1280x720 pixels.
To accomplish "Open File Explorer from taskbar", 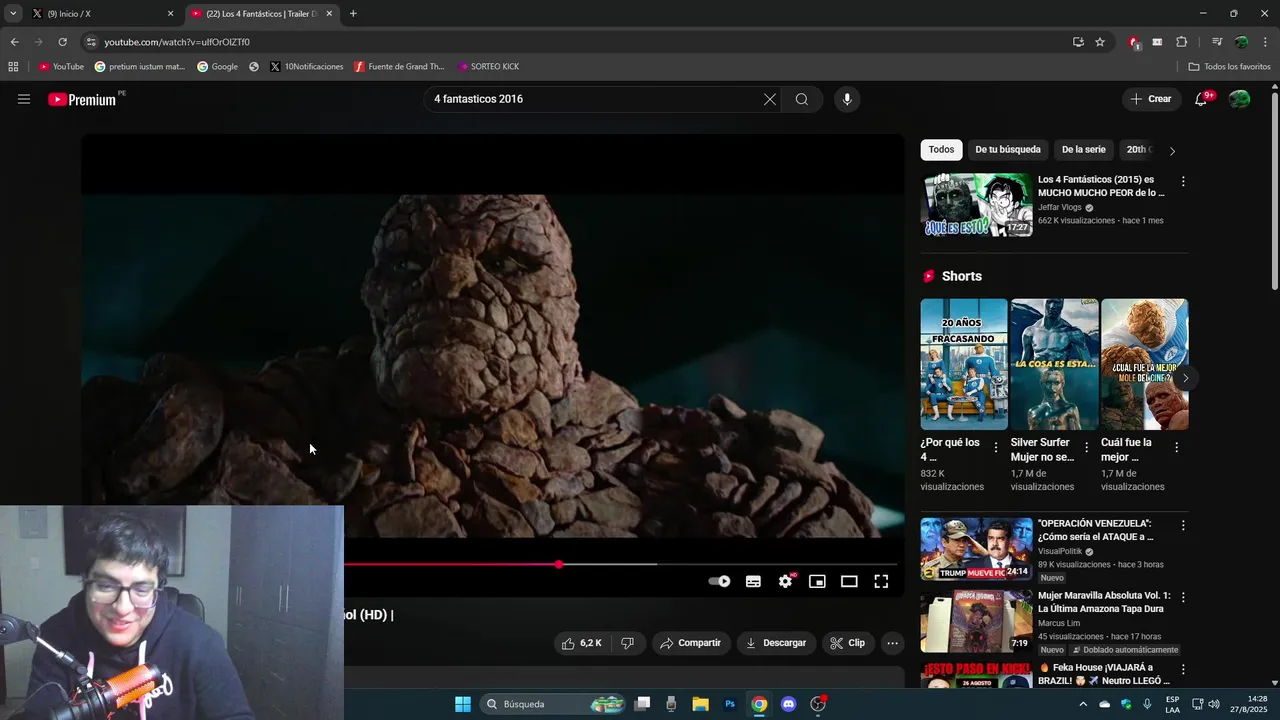I will point(700,704).
